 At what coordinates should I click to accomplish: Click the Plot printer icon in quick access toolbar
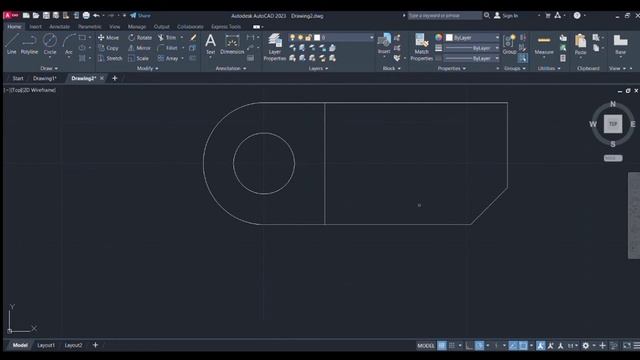pos(86,16)
